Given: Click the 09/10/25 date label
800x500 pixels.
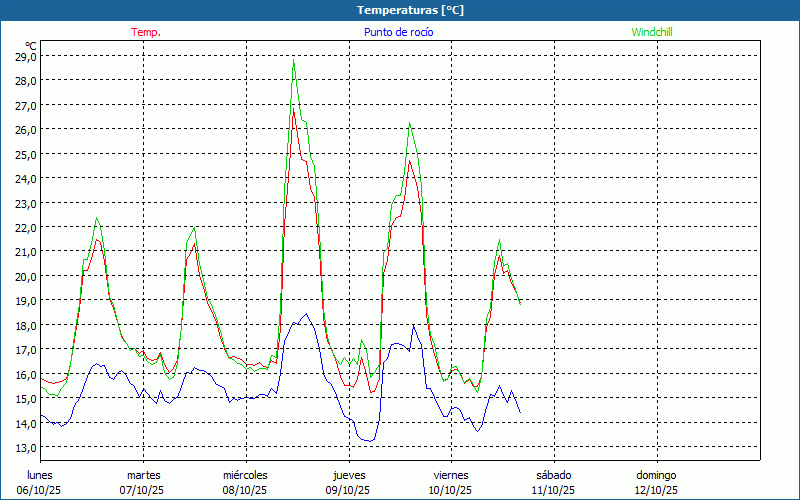Looking at the screenshot, I should pyautogui.click(x=348, y=490).
